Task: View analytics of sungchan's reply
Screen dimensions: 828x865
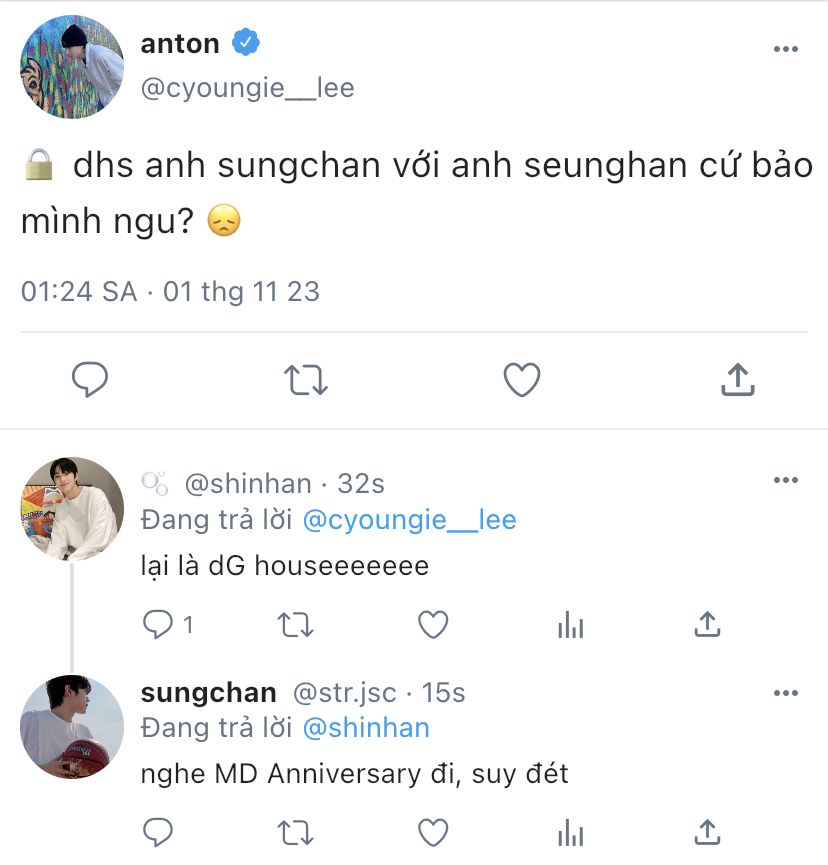Action: 570,832
